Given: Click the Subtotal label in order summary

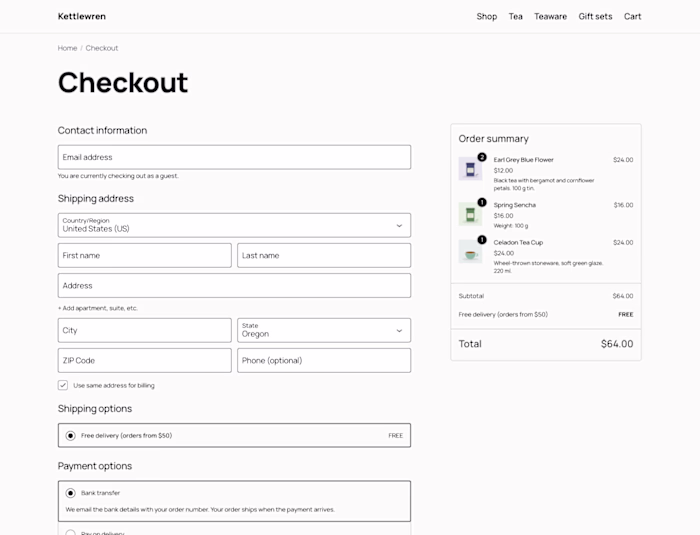Looking at the screenshot, I should (x=471, y=296).
